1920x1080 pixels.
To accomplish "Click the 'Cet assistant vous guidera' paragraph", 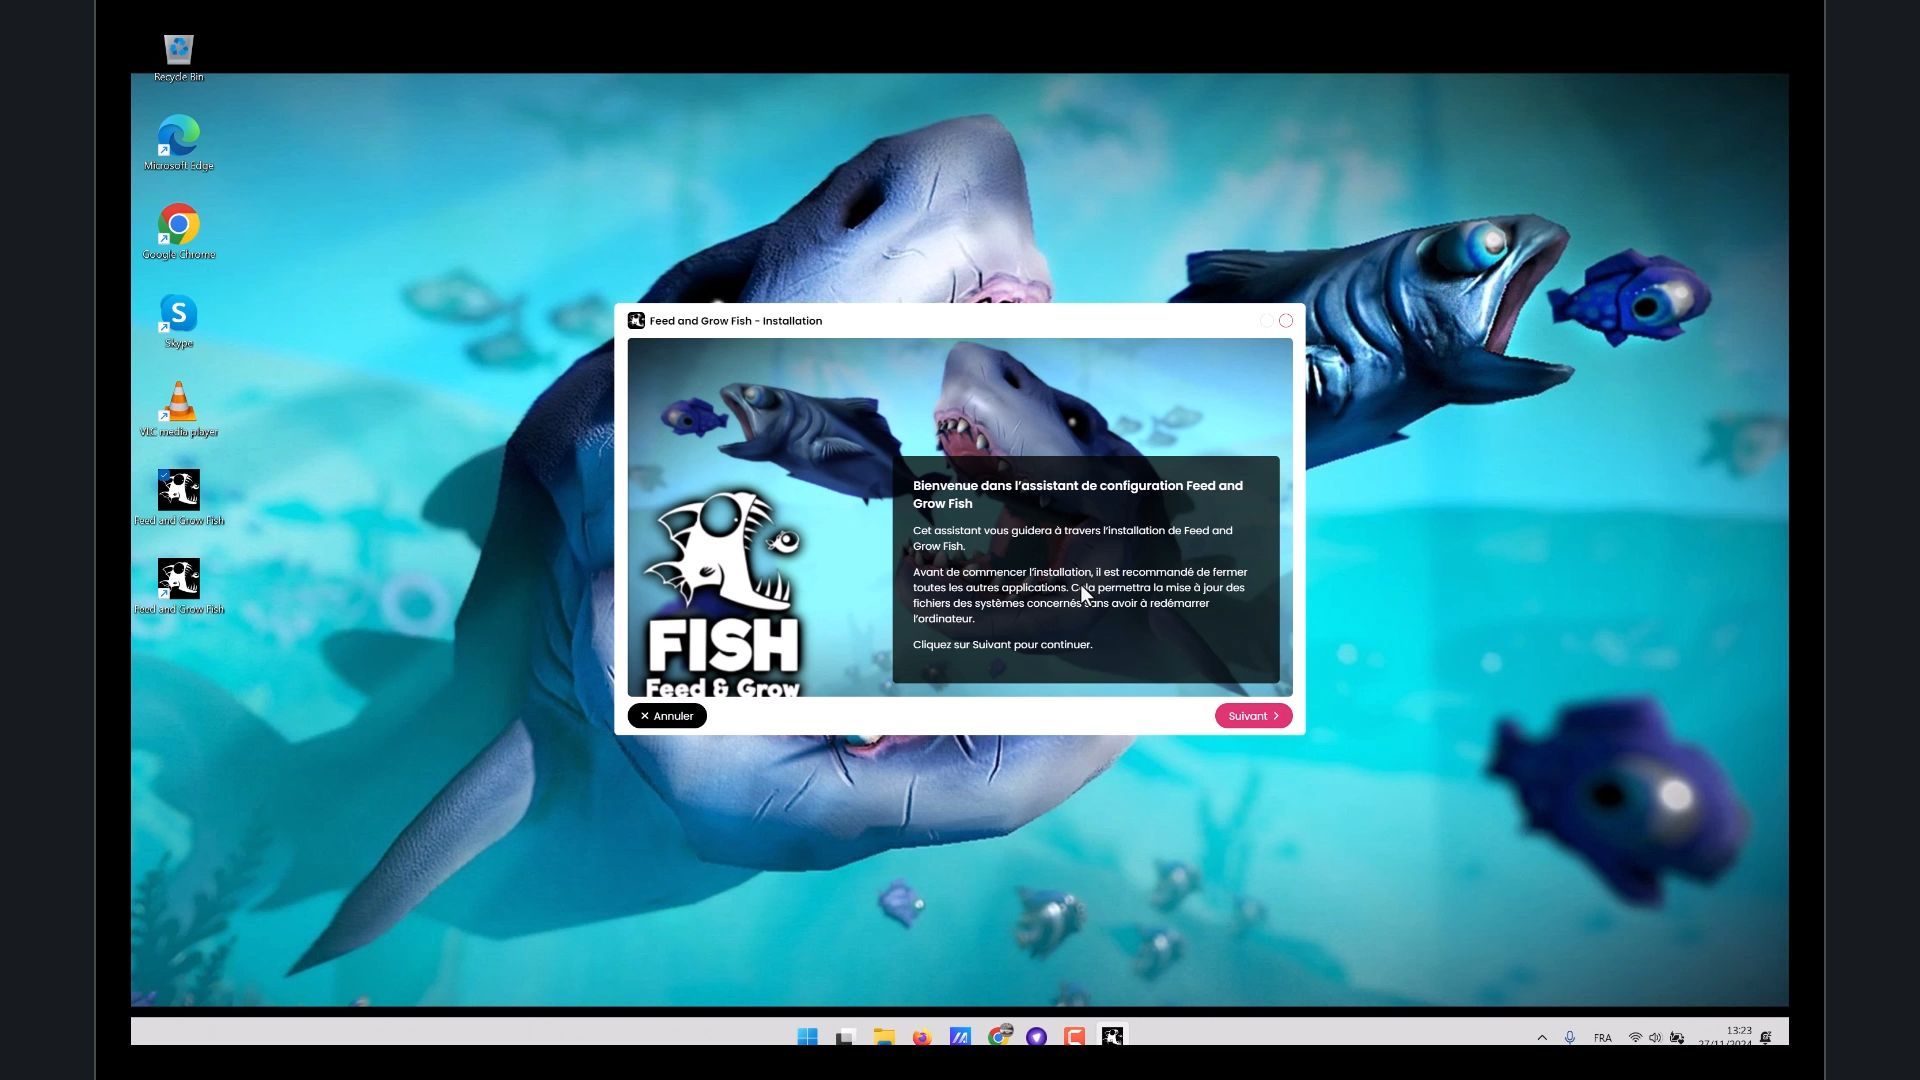I will (1072, 538).
